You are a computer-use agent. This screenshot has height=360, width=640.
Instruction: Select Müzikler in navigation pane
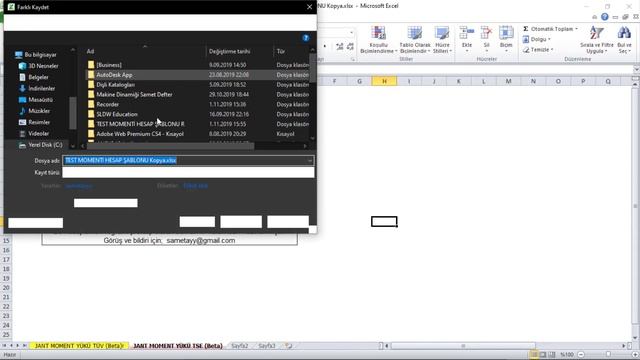[34, 111]
